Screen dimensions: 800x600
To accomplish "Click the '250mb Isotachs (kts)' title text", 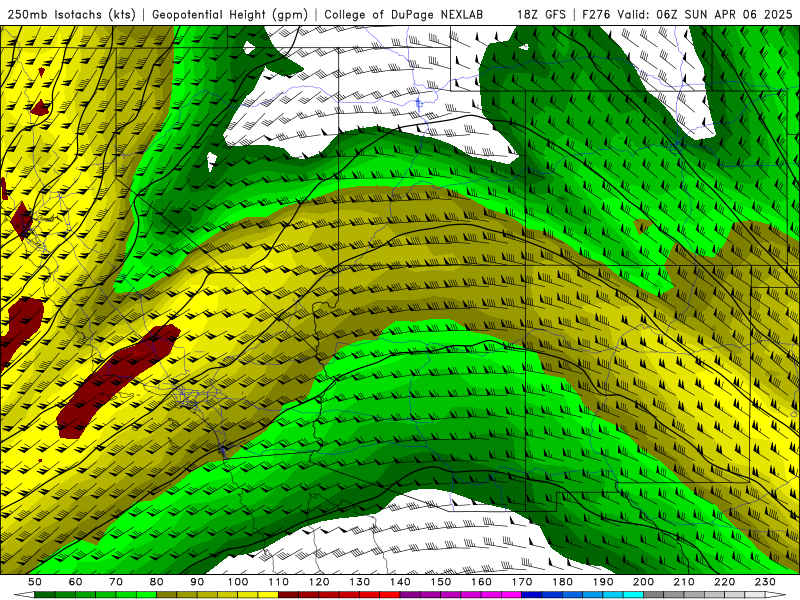I will click(71, 14).
